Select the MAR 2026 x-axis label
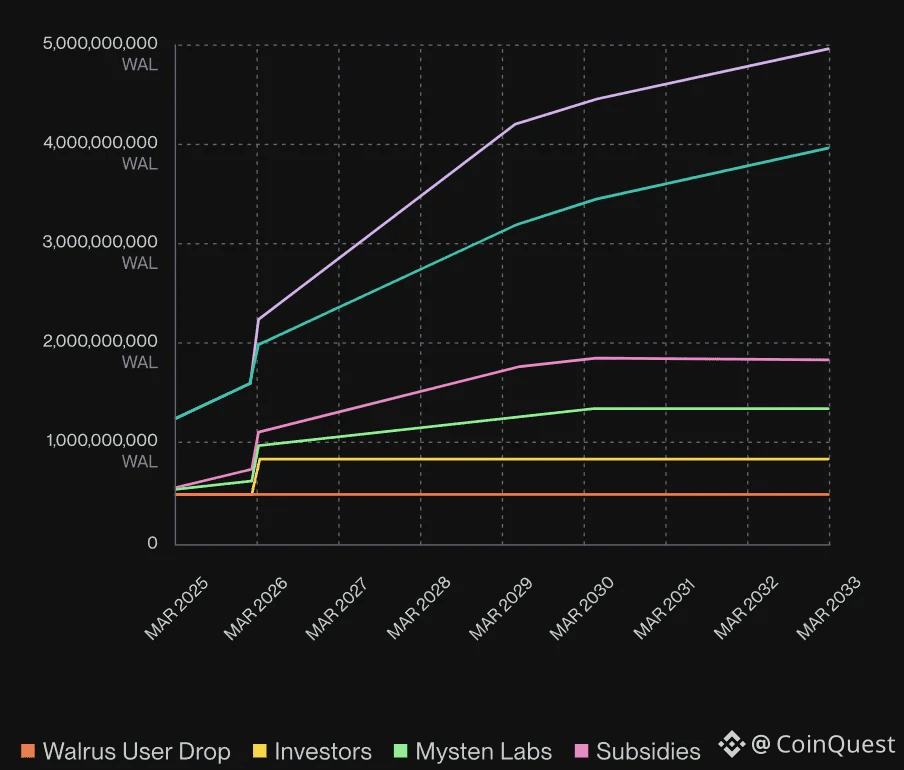This screenshot has height=770, width=904. 253,609
